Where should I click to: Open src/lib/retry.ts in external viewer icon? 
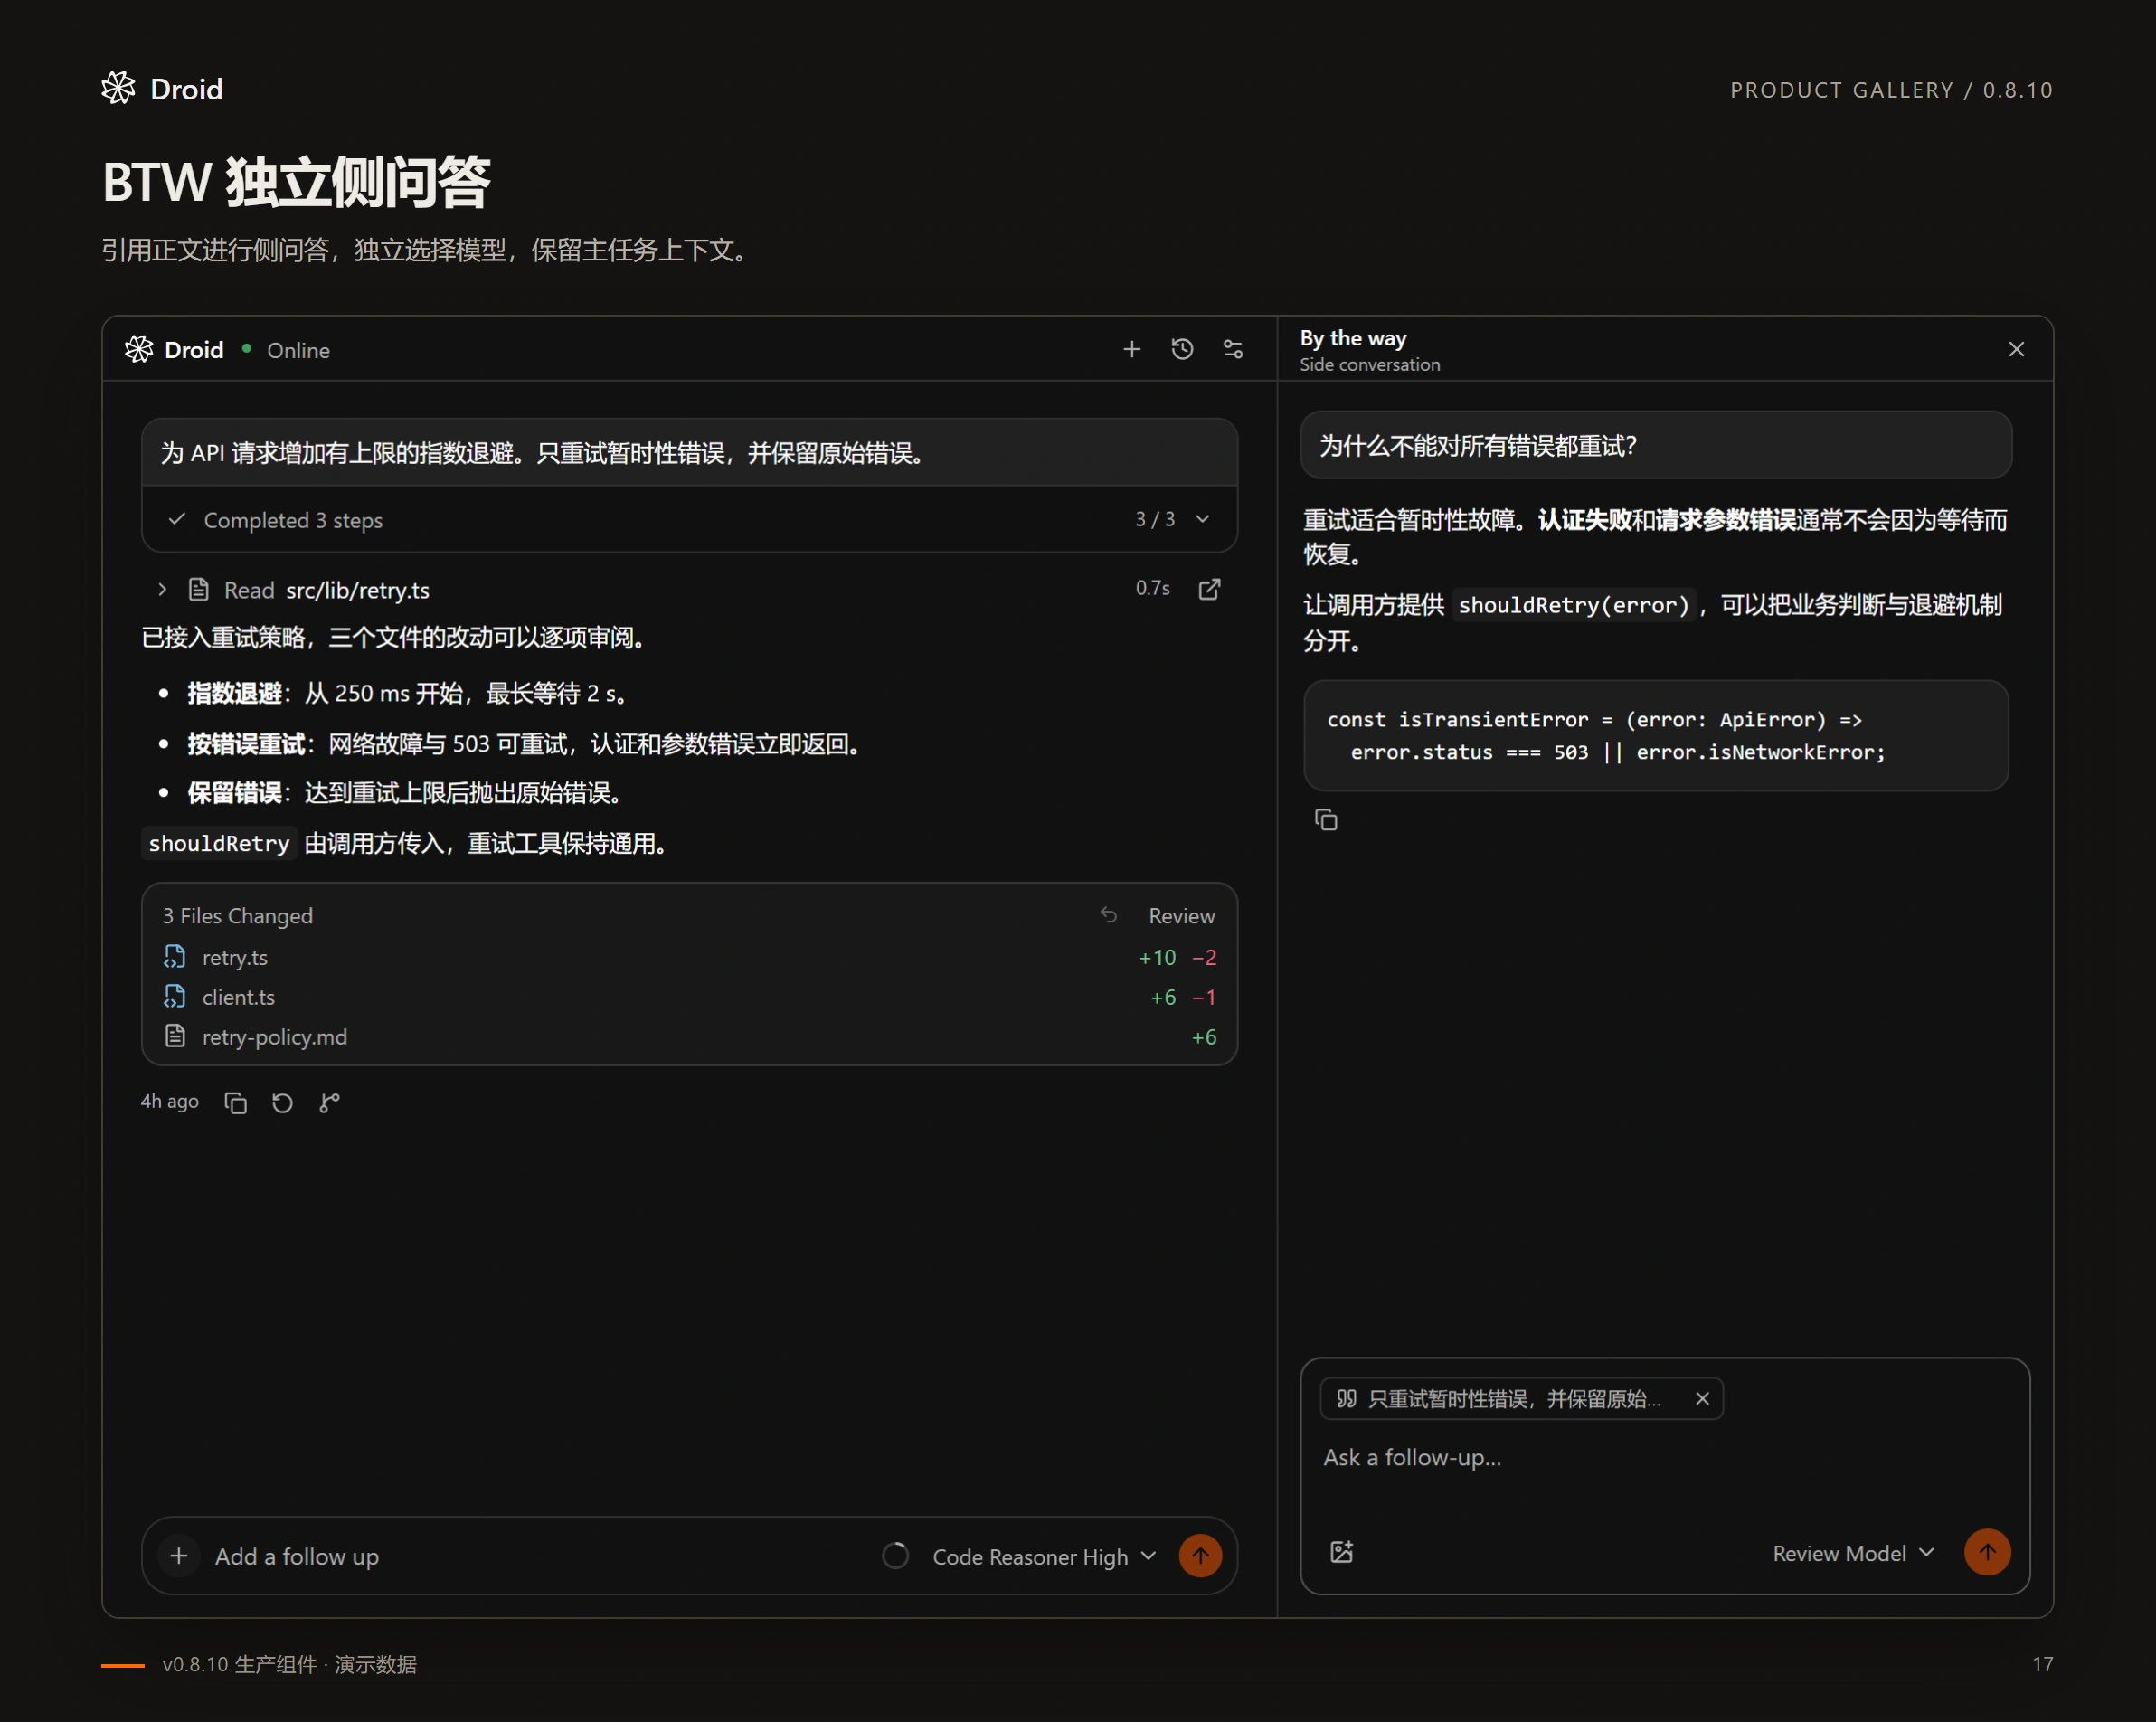pos(1209,589)
